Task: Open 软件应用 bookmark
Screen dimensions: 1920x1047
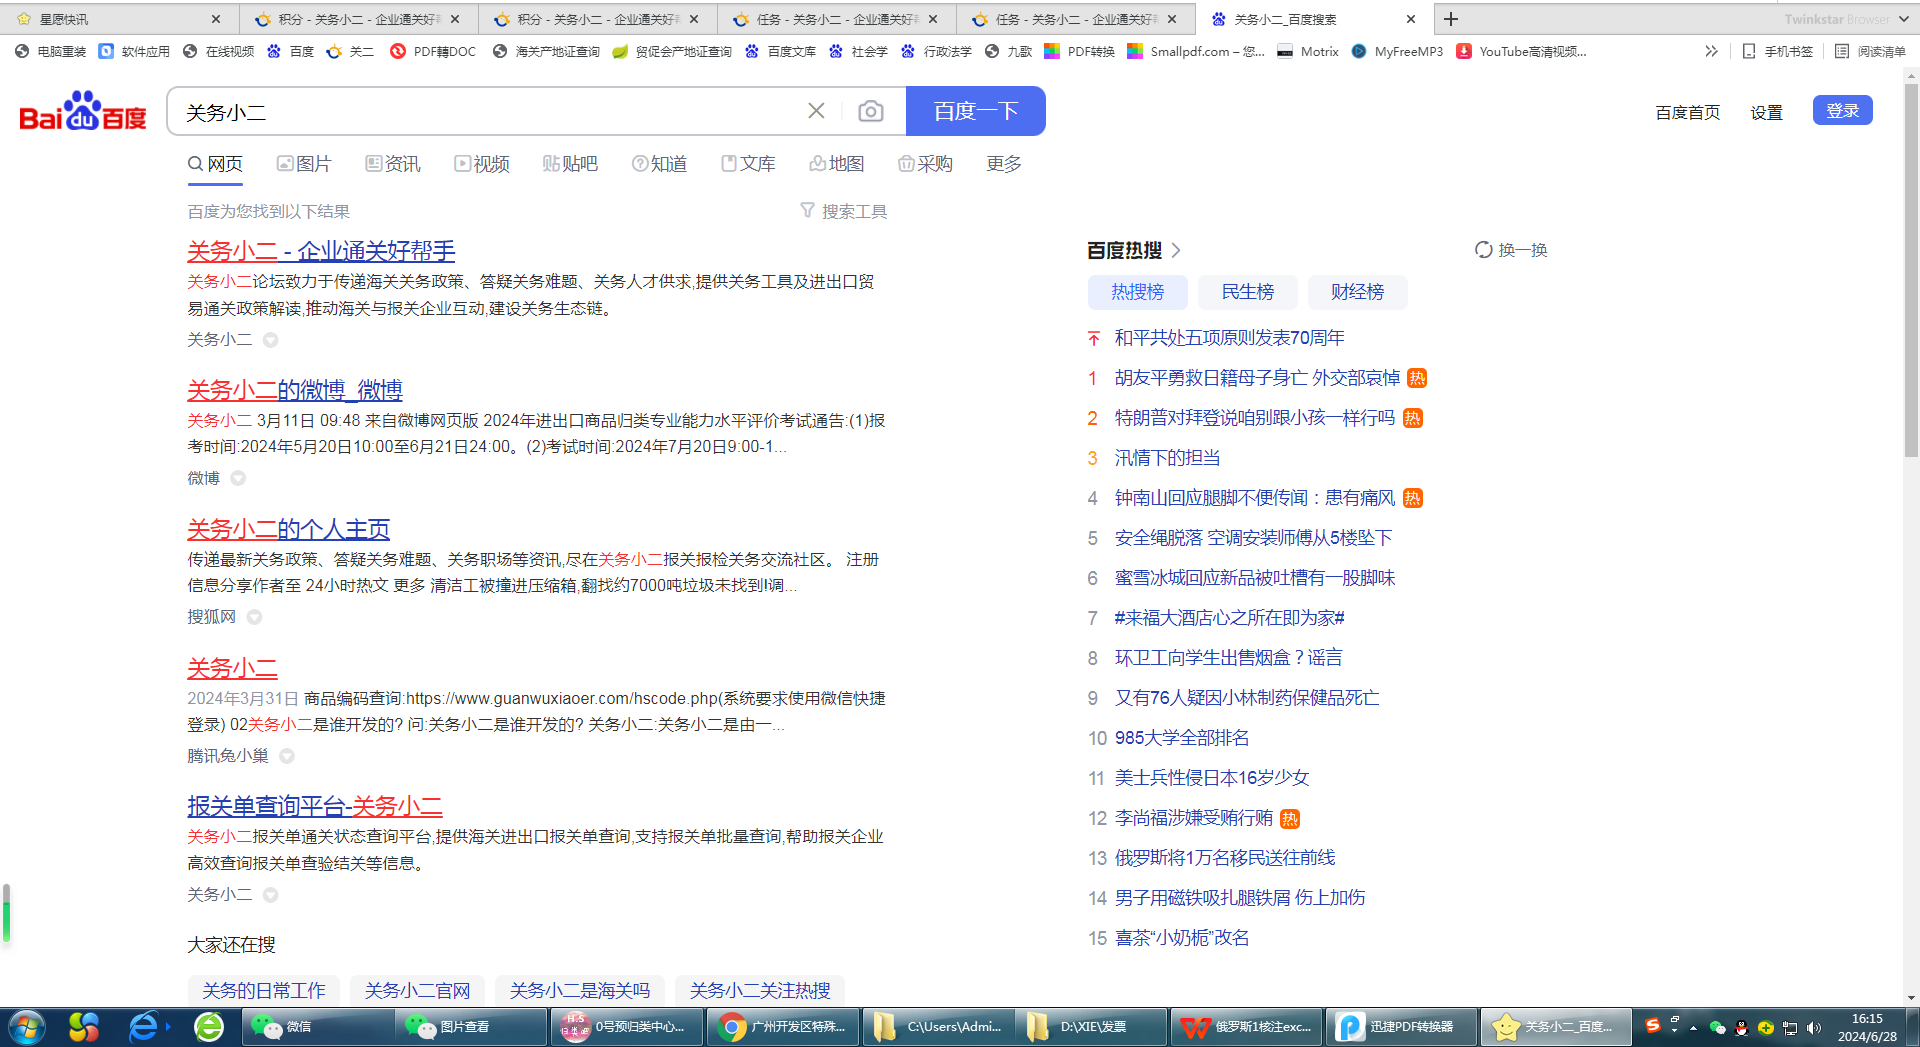Action: 134,51
